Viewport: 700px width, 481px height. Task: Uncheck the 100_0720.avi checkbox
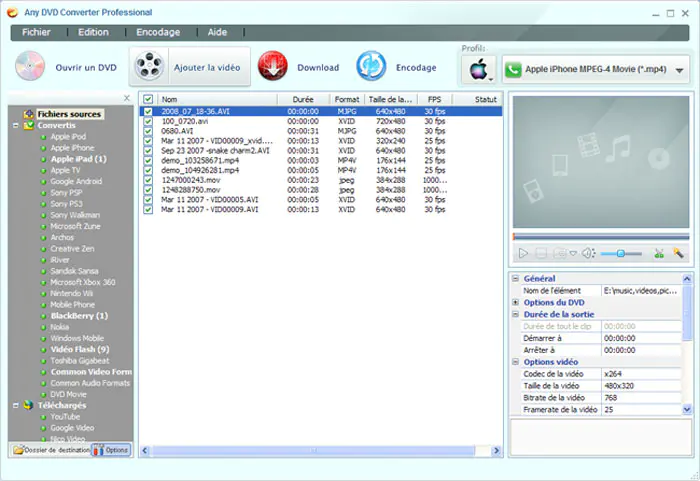coord(148,121)
